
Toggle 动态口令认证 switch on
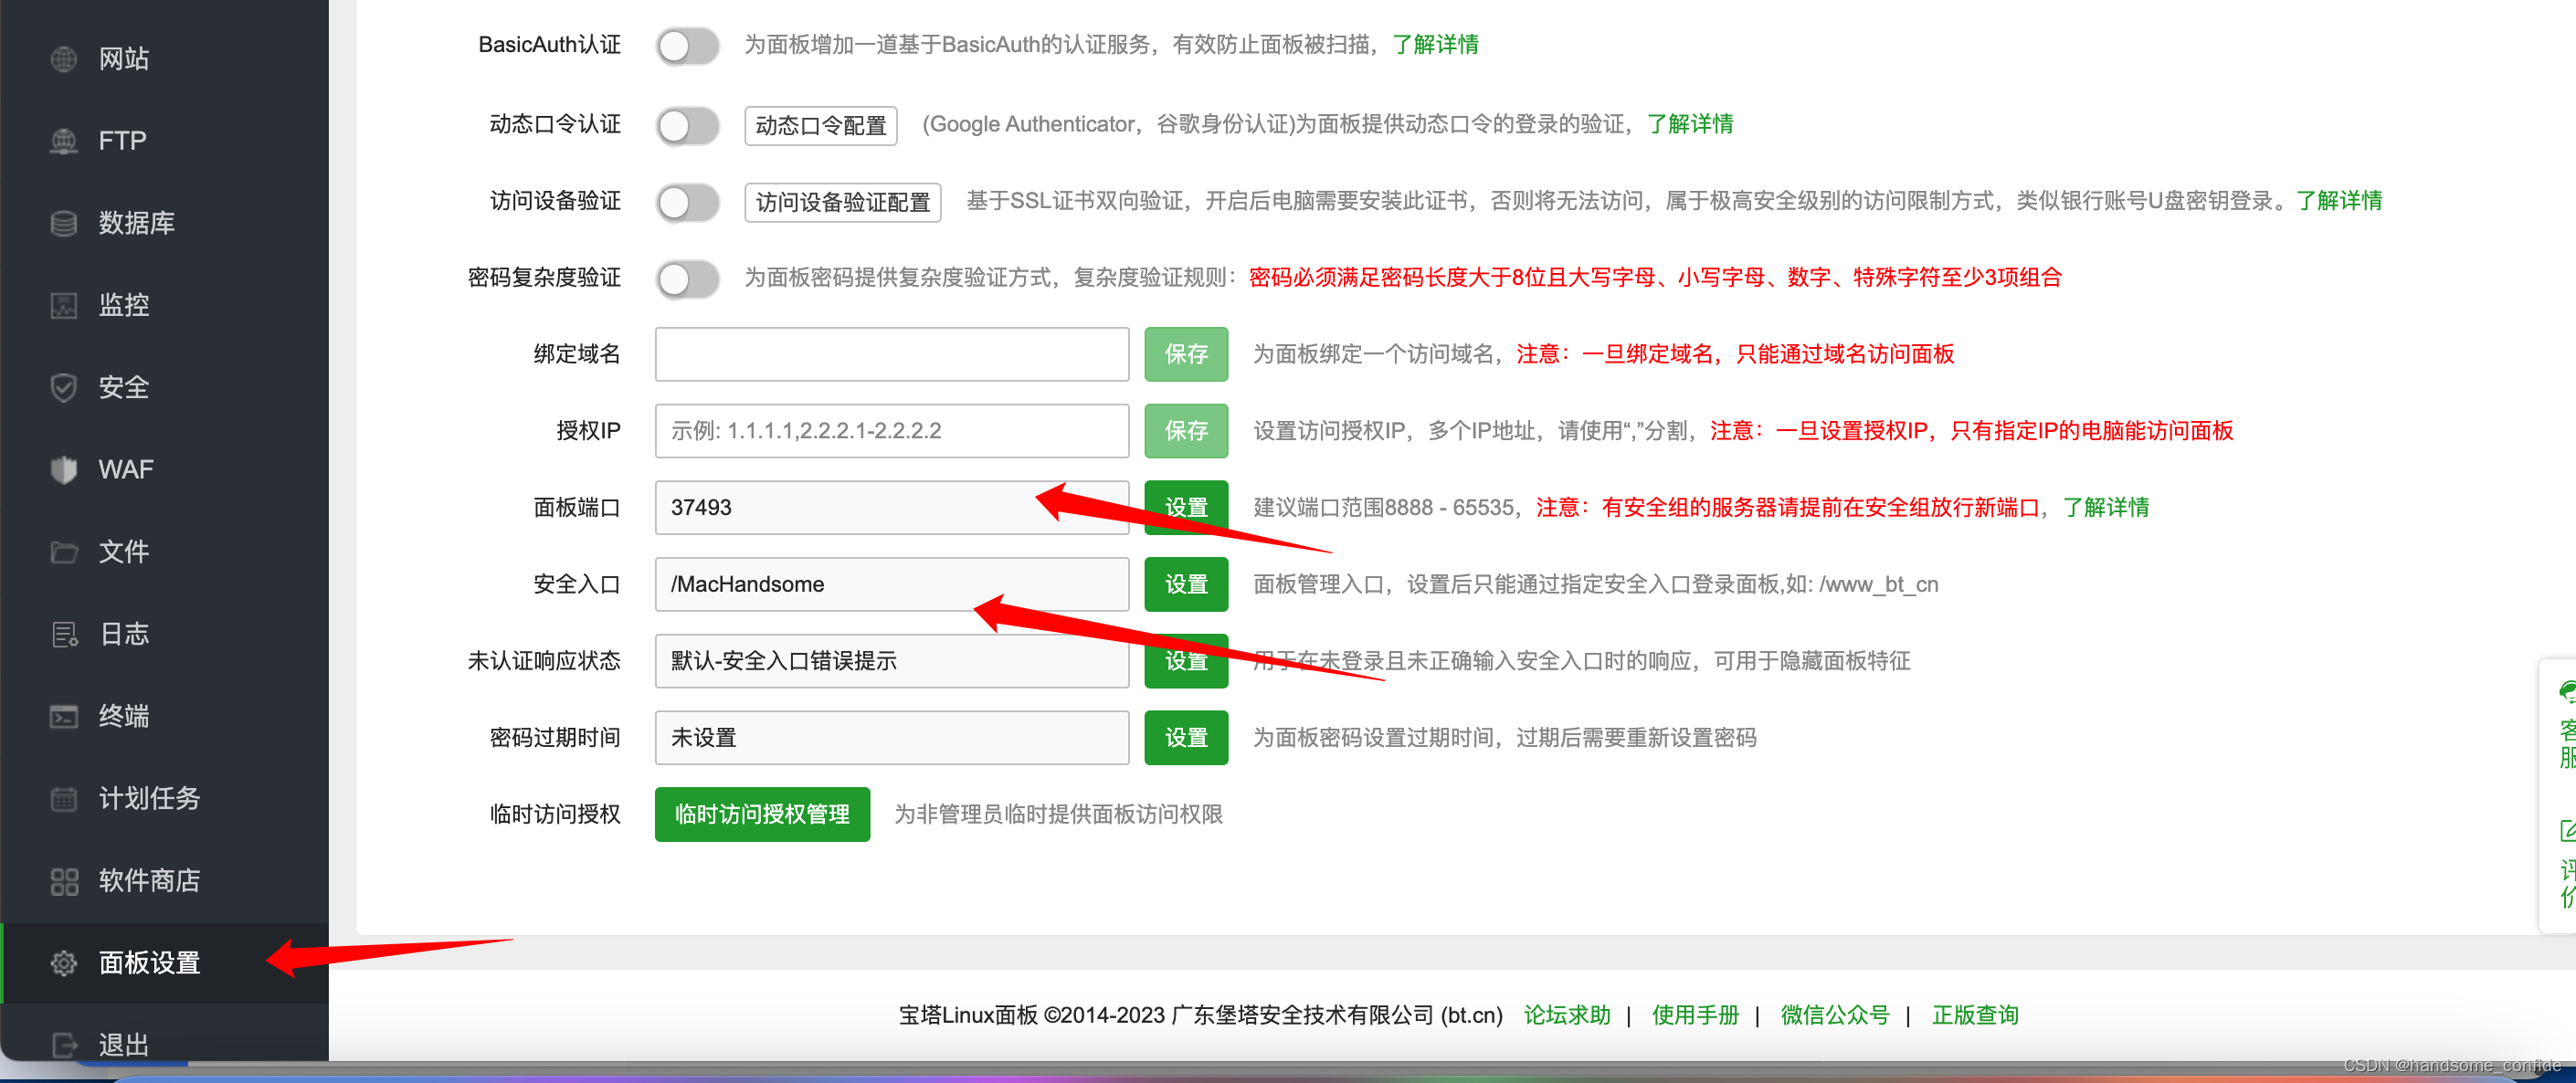tap(687, 125)
